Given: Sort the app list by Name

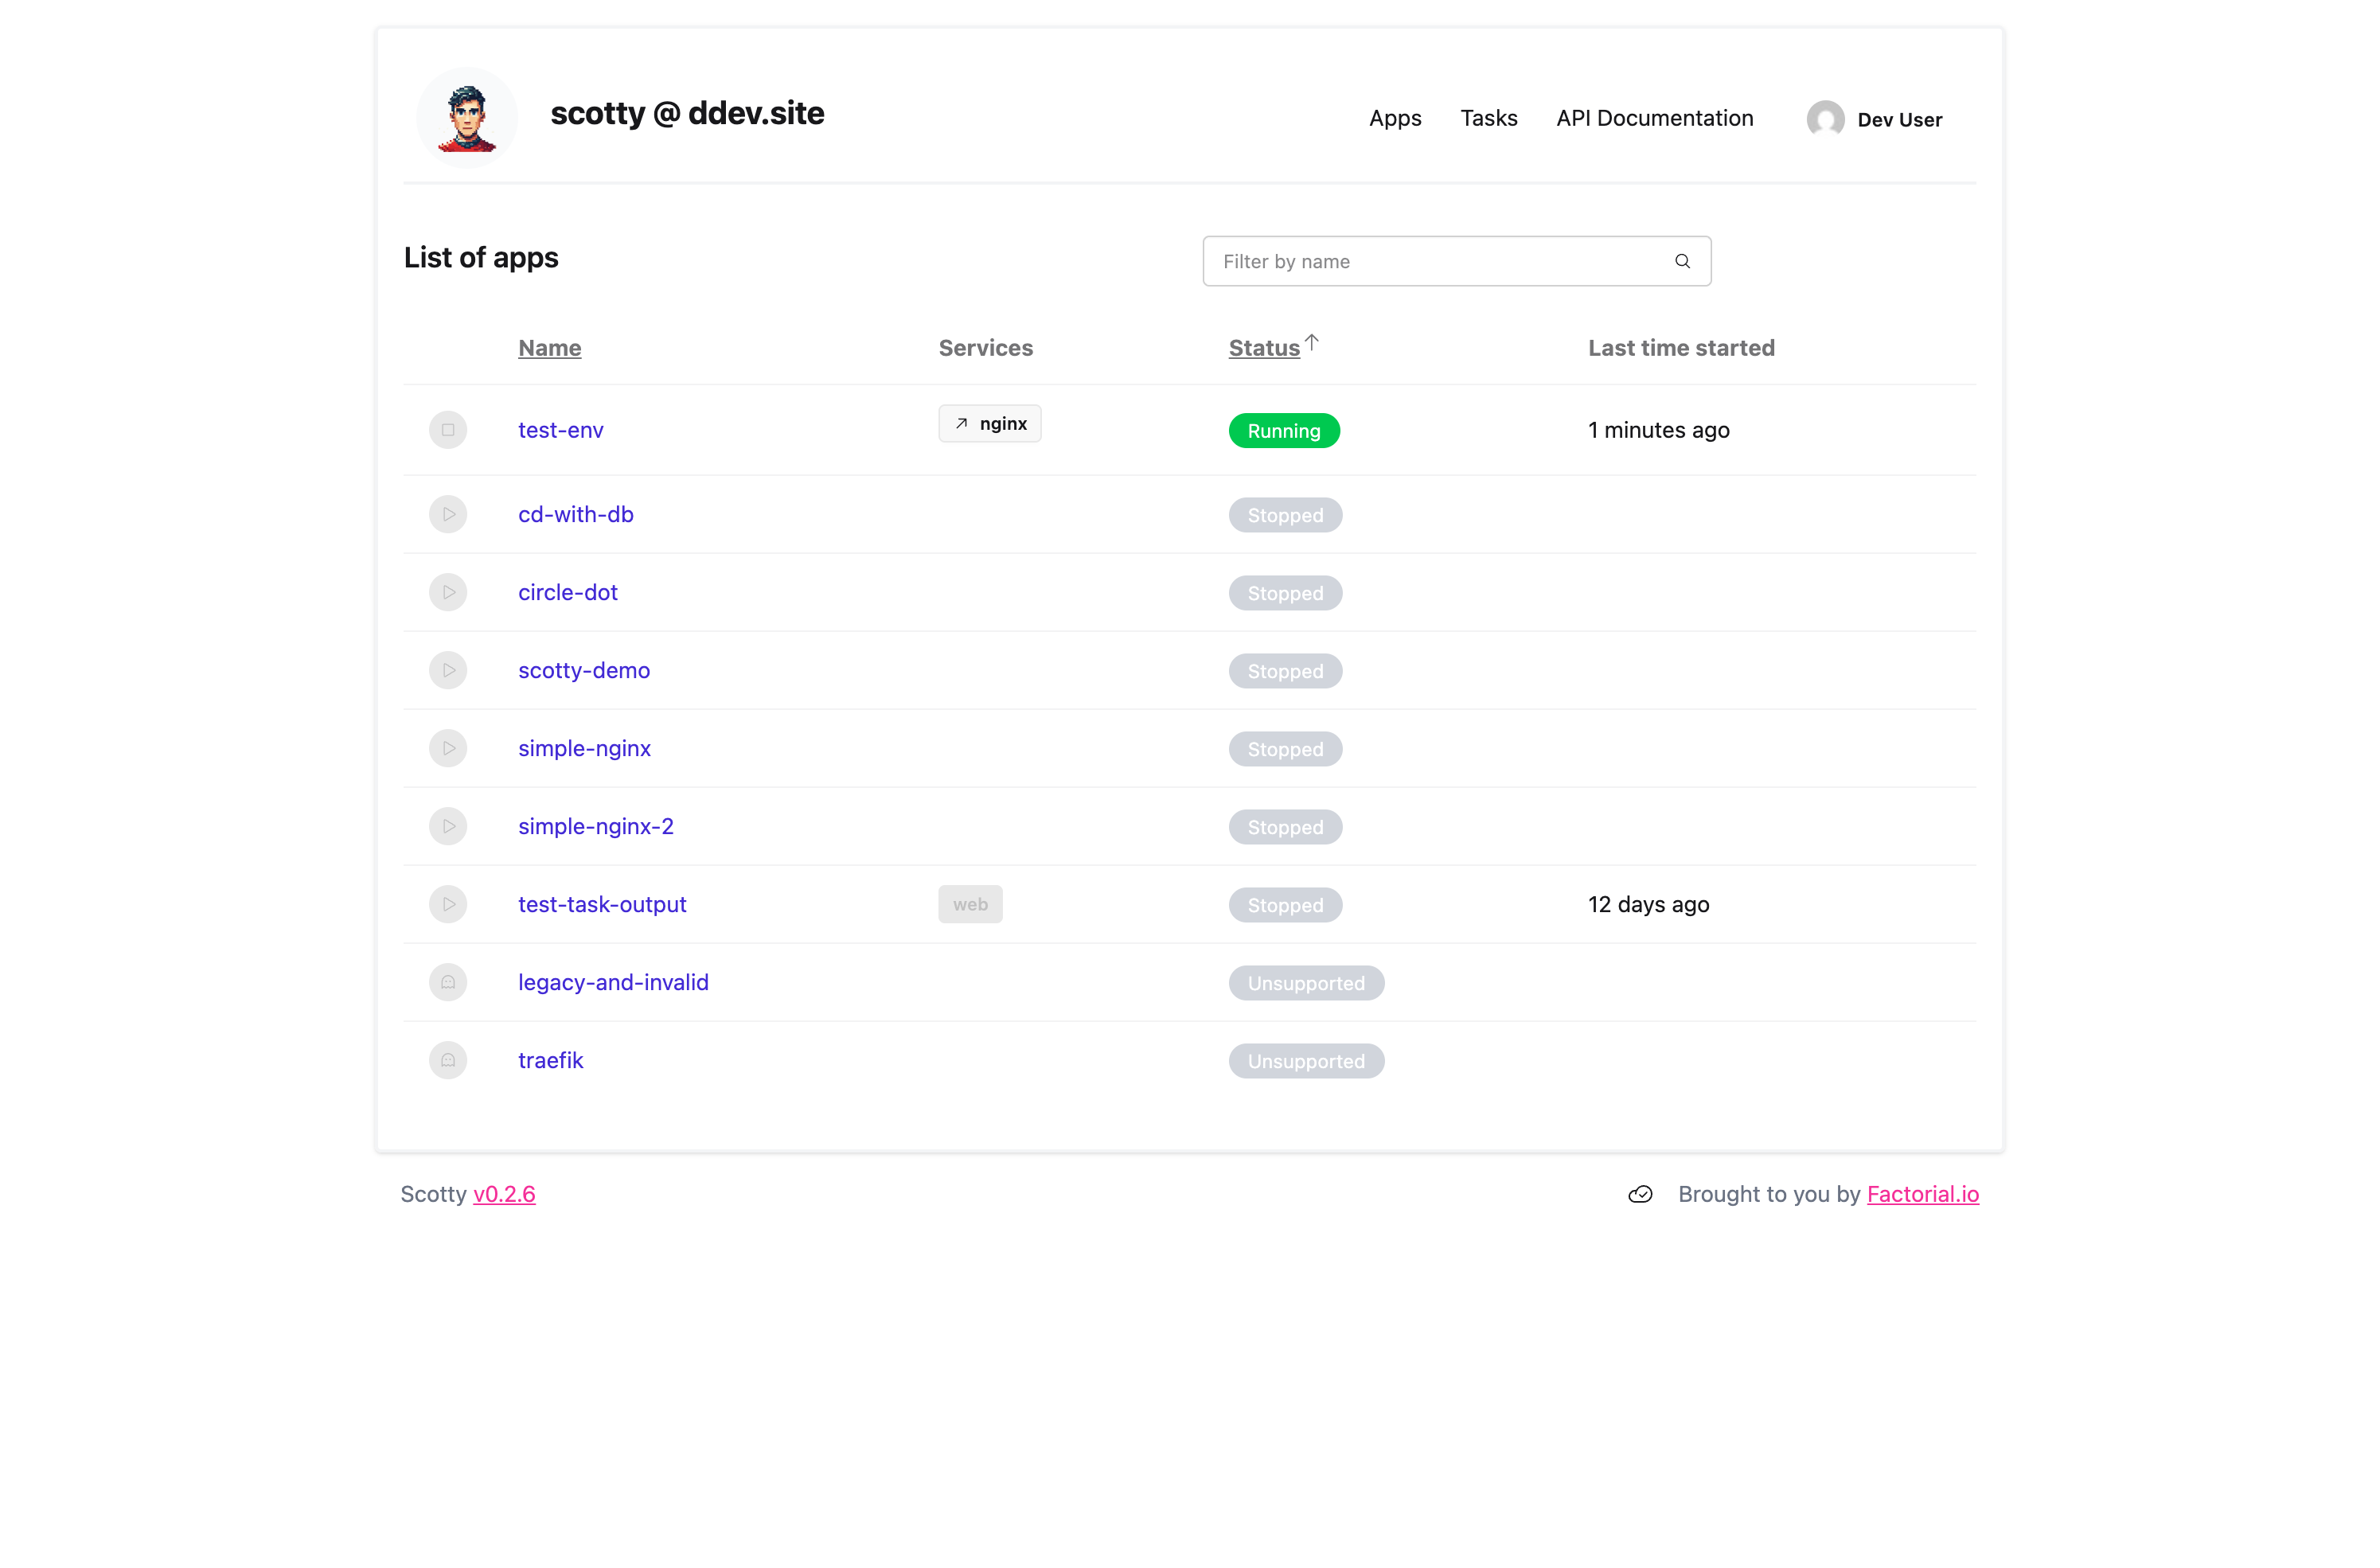Looking at the screenshot, I should (549, 348).
